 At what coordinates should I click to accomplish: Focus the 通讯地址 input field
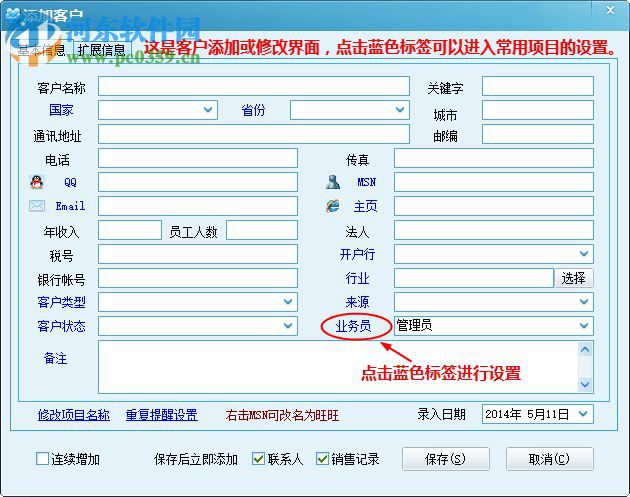254,134
